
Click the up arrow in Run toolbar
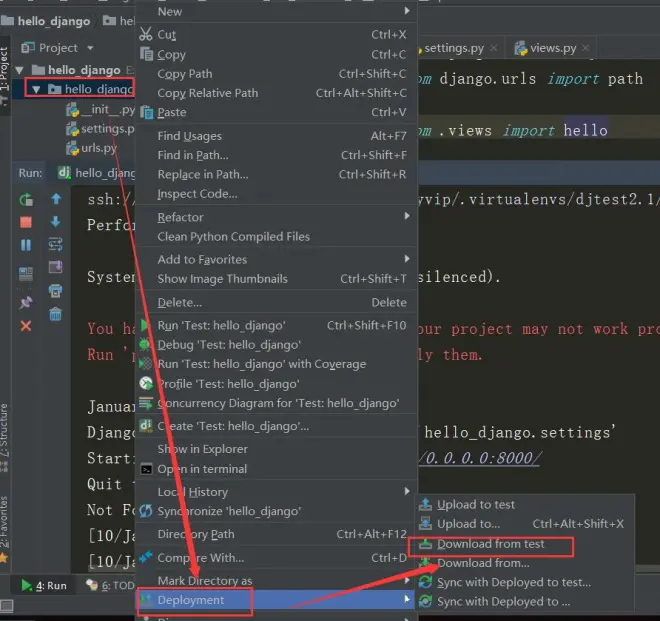coord(56,199)
